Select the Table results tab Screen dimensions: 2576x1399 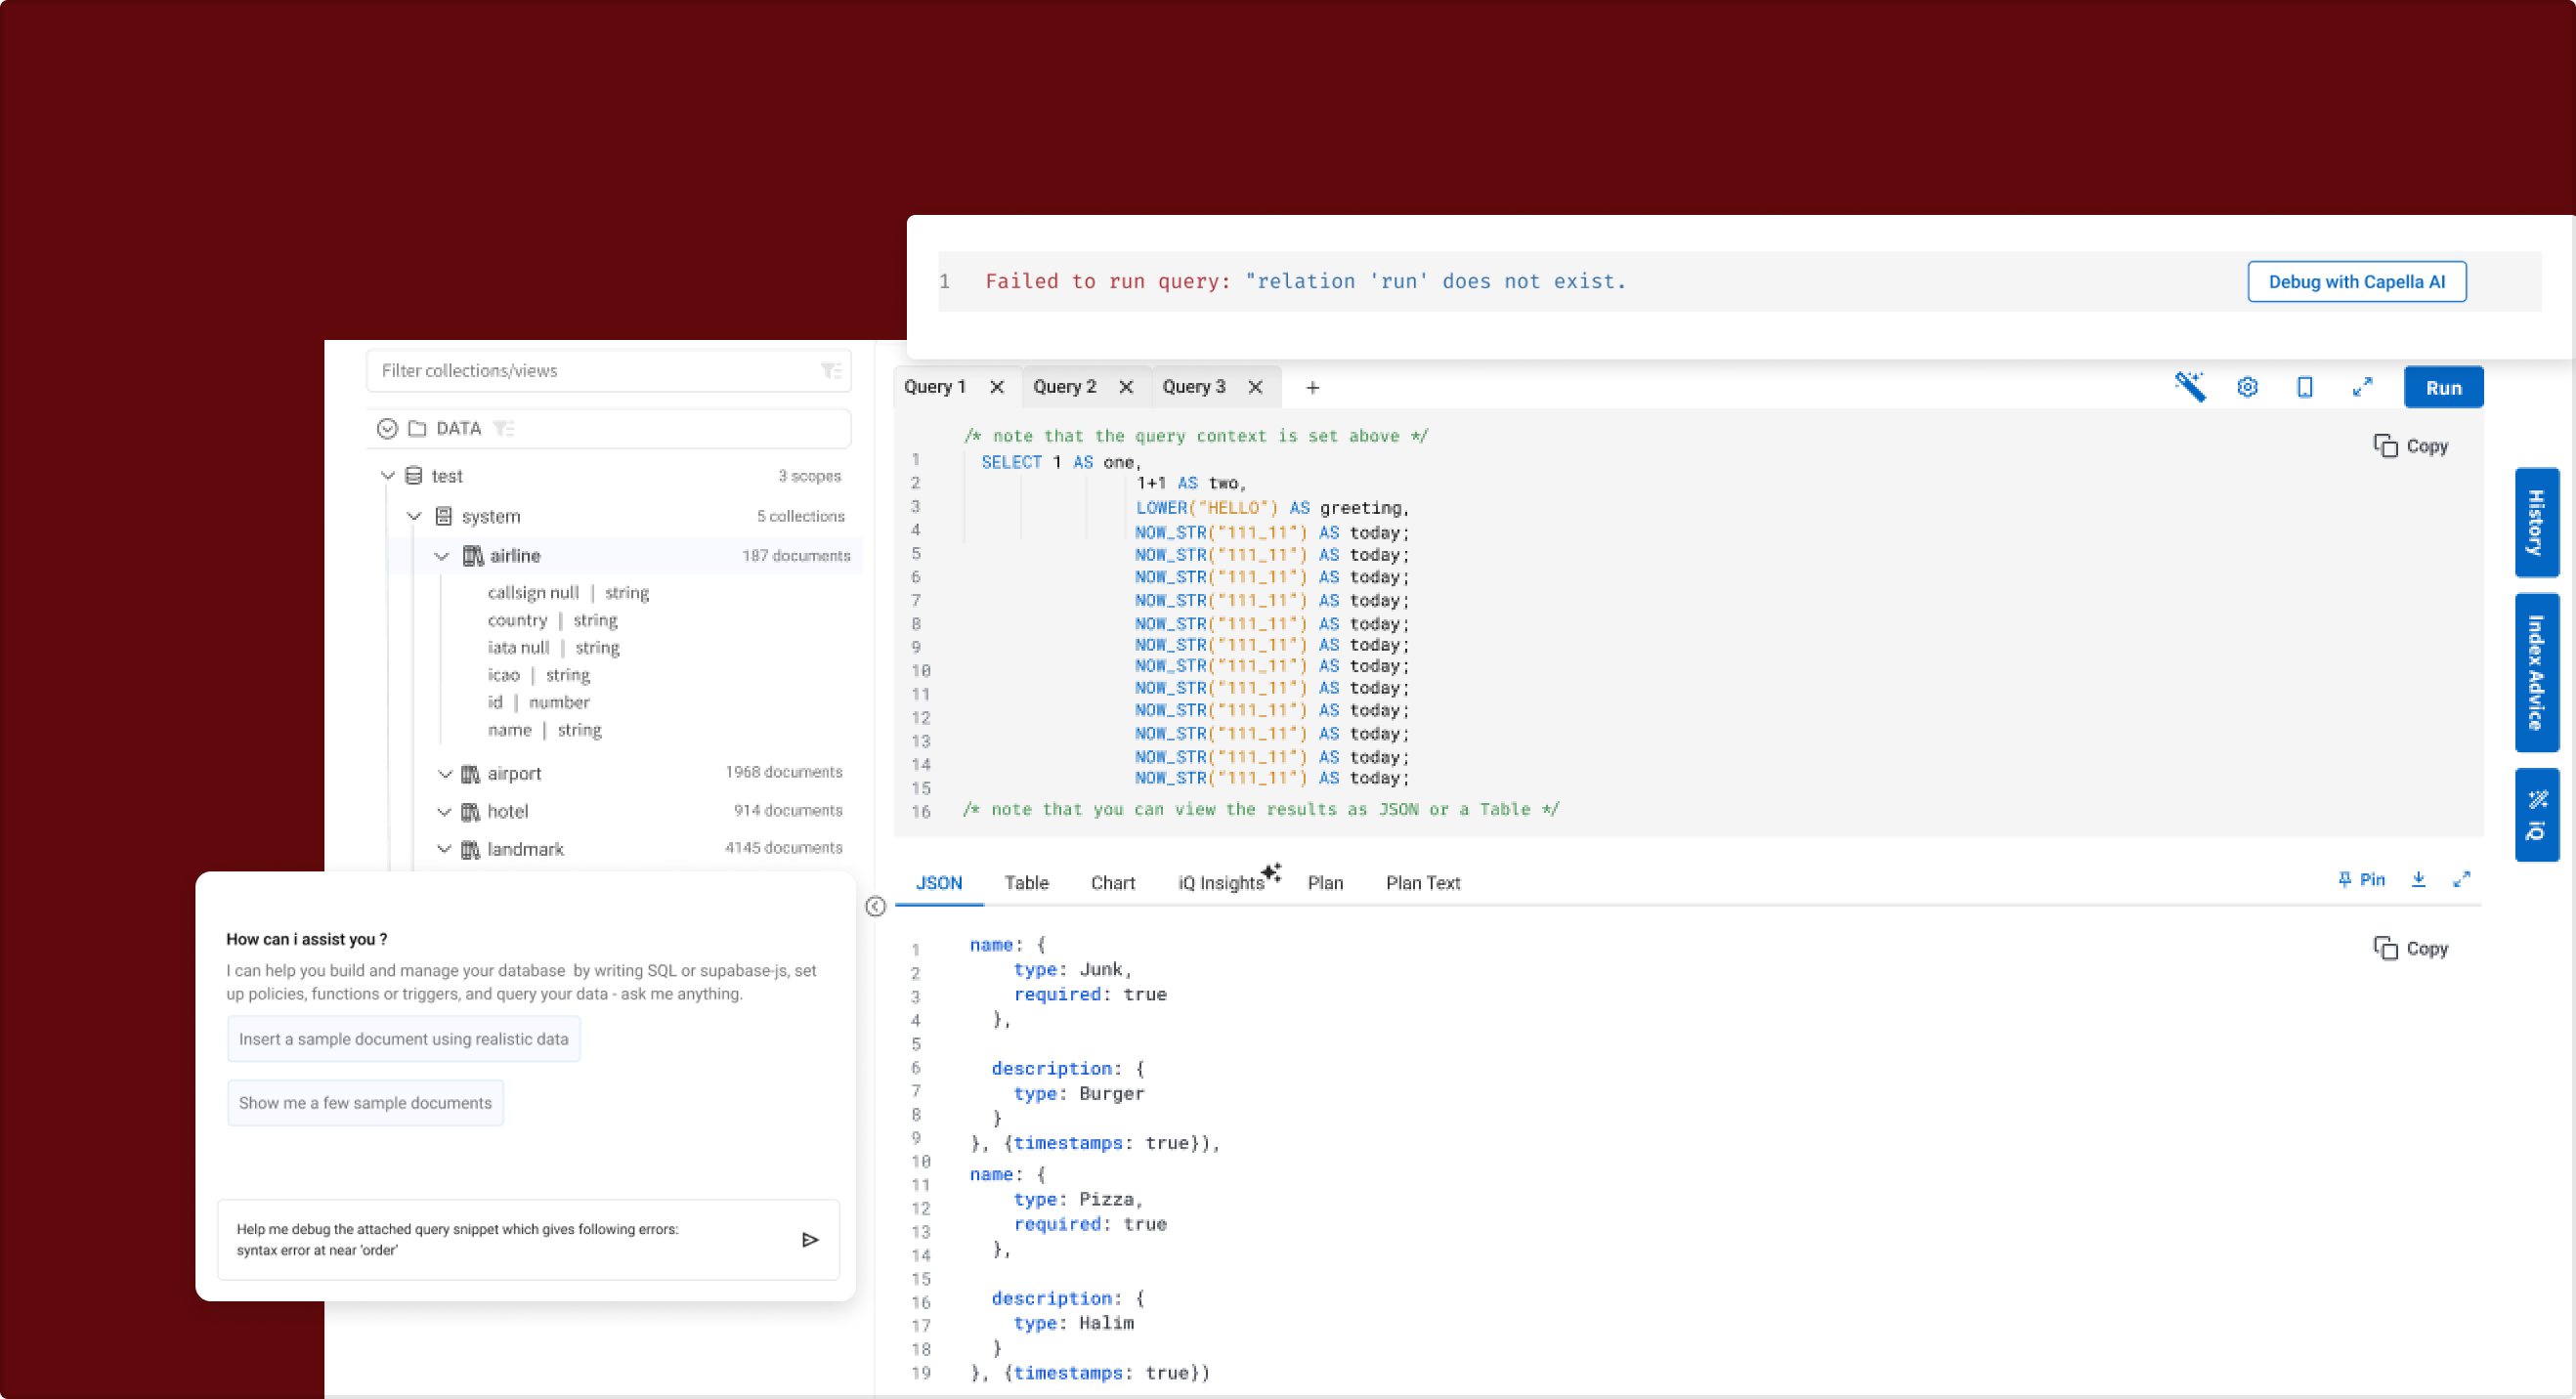pyautogui.click(x=1026, y=883)
